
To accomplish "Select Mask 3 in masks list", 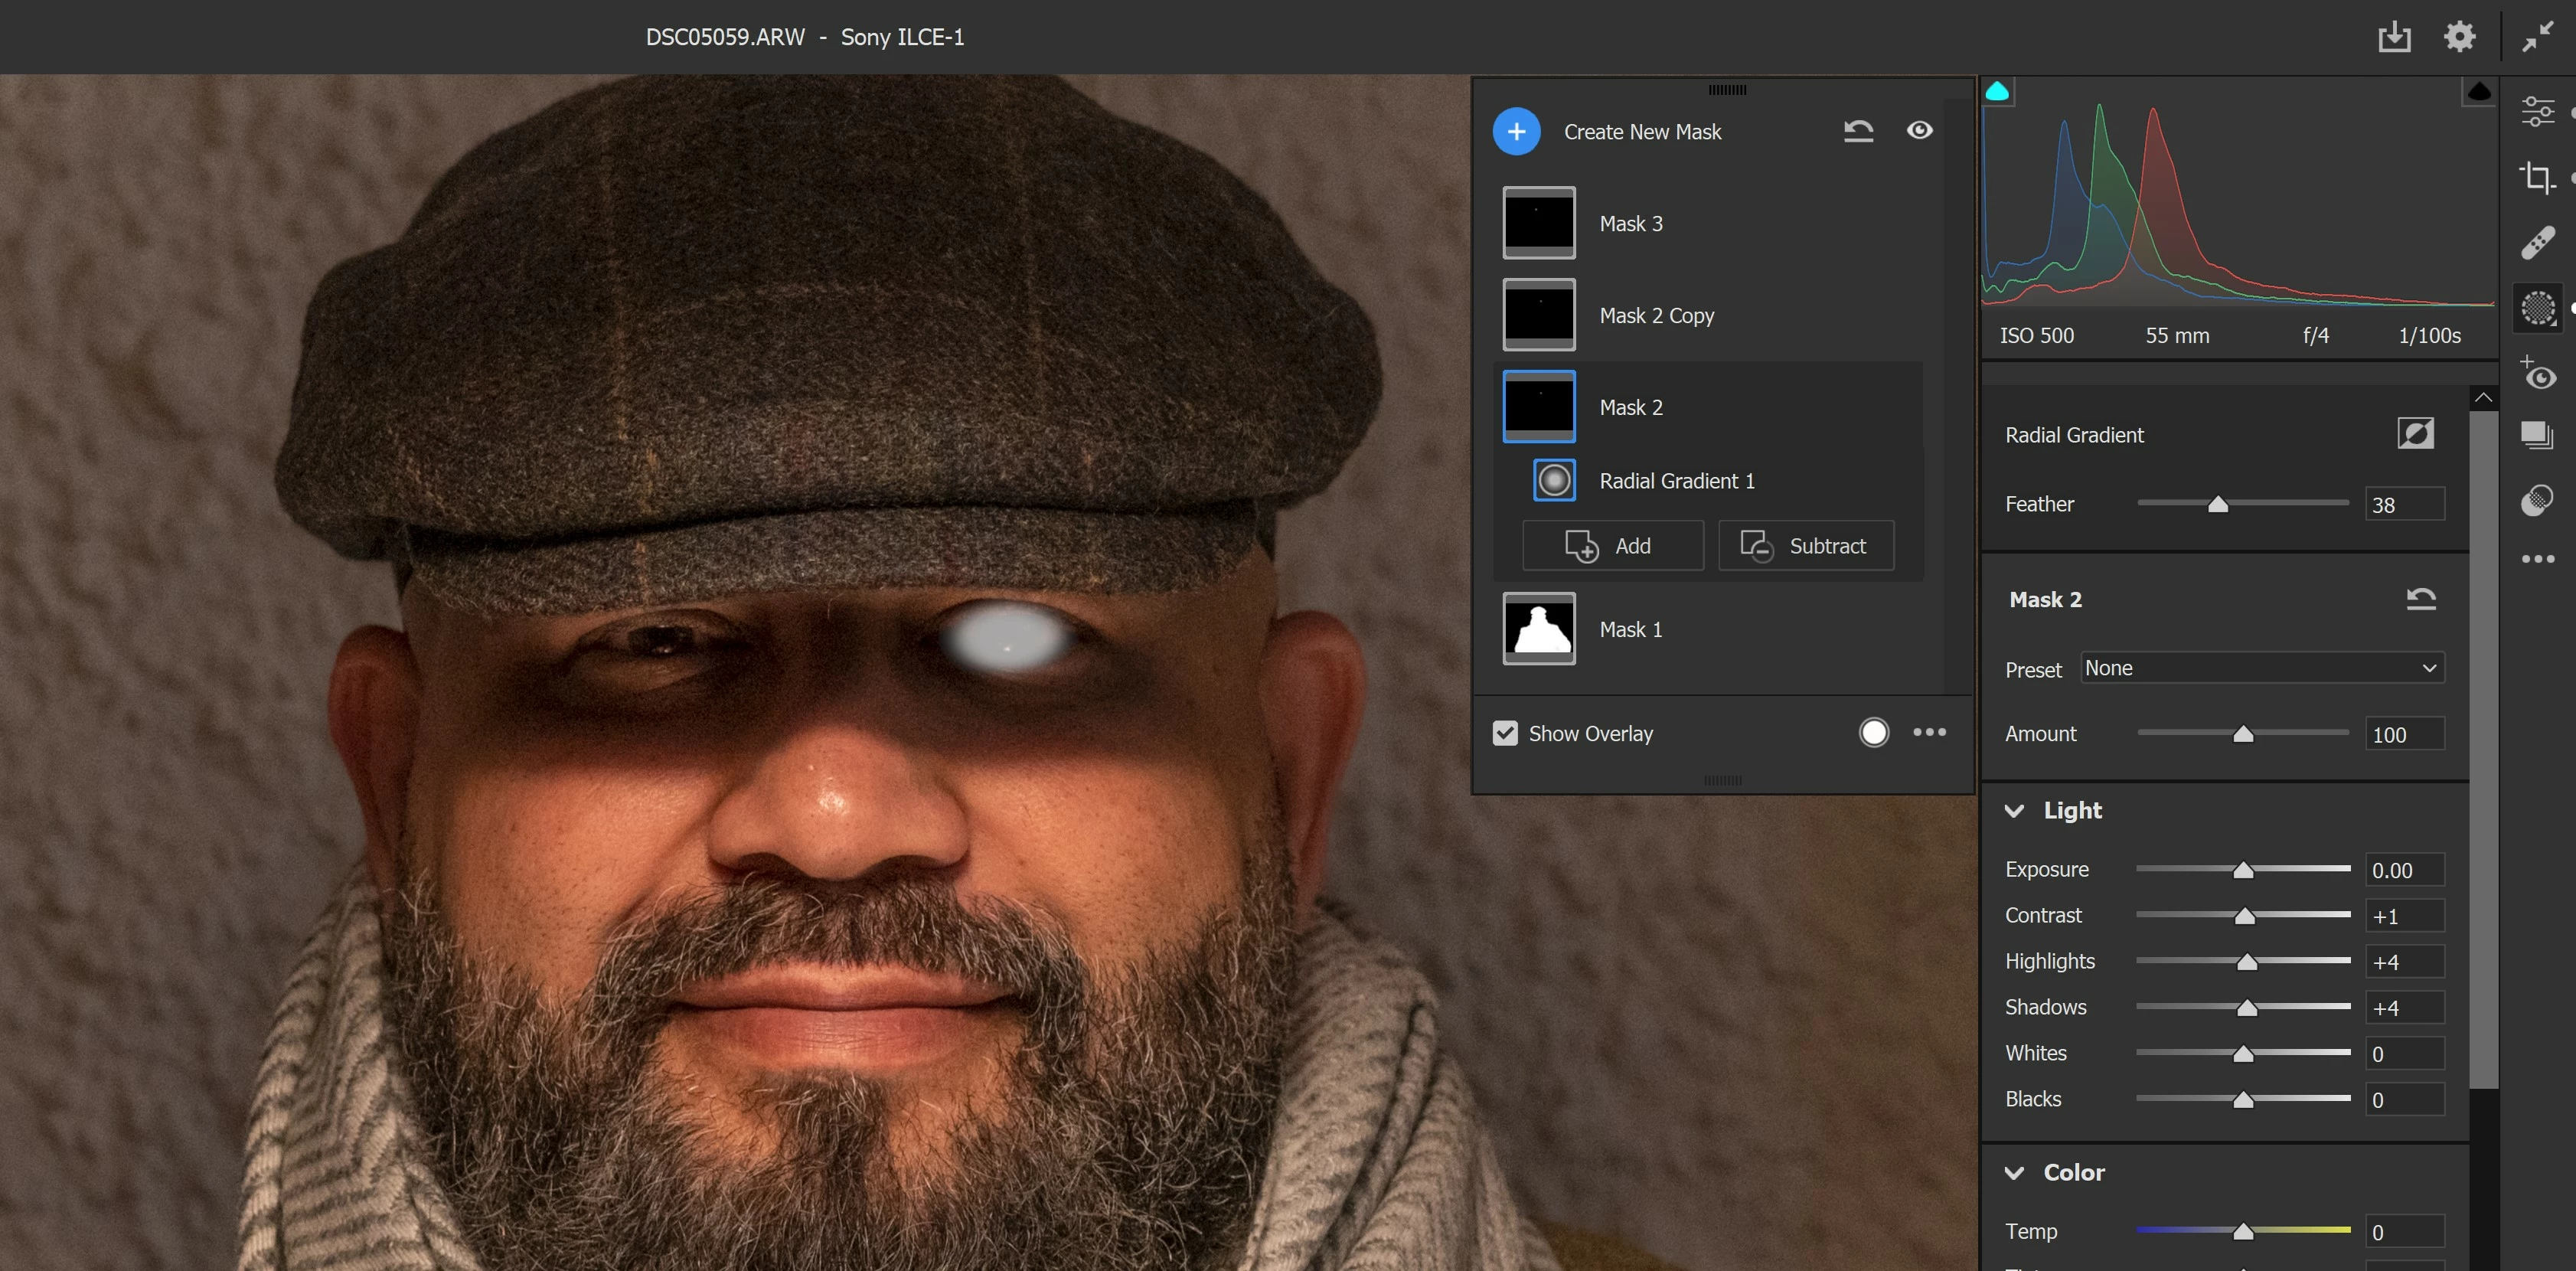I will point(1630,223).
